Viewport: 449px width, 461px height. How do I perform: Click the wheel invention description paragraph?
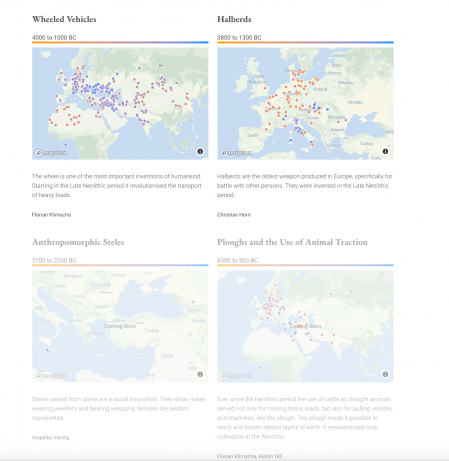pos(117,186)
